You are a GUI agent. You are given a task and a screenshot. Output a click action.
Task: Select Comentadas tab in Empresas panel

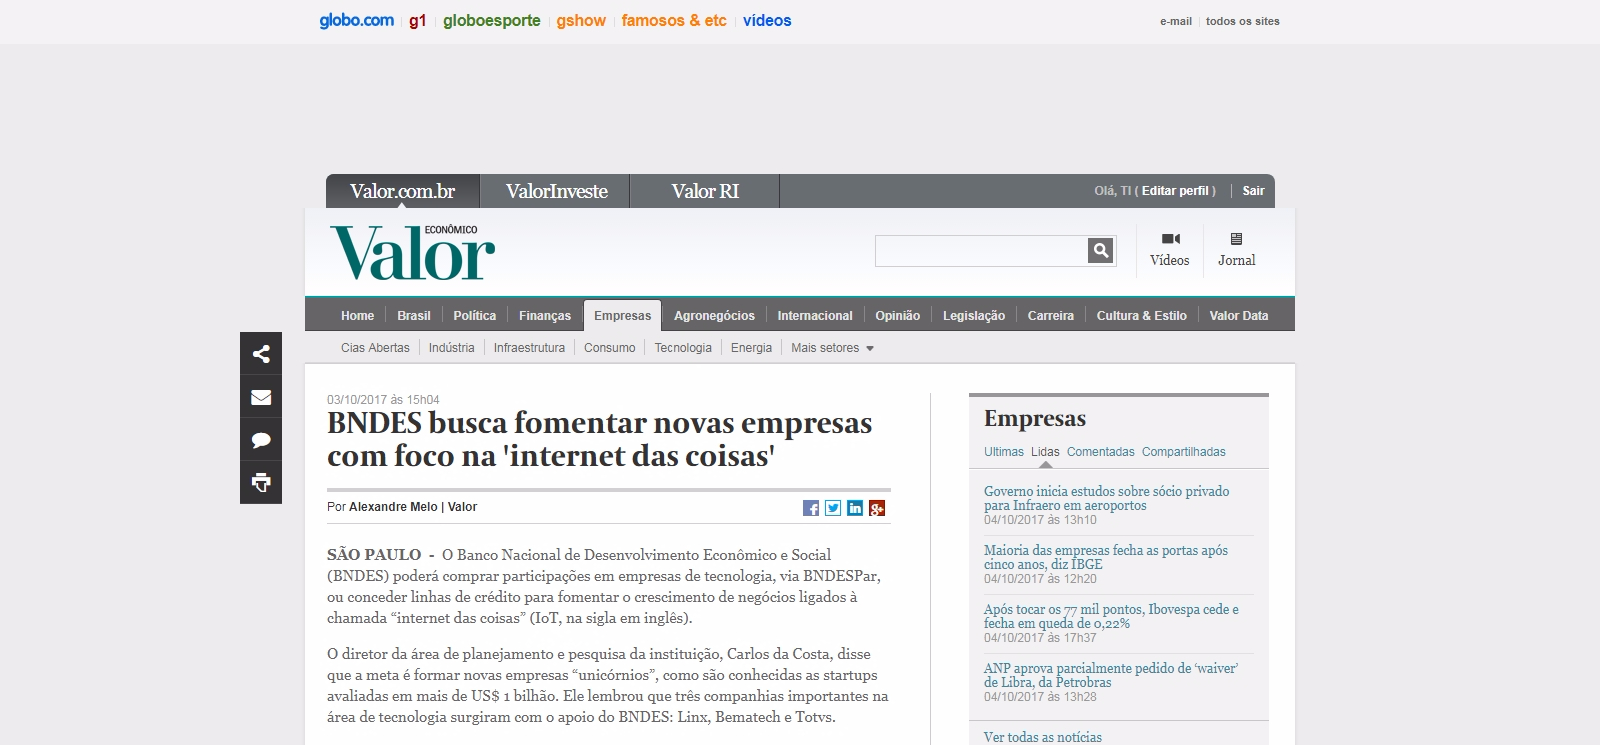pos(1100,452)
